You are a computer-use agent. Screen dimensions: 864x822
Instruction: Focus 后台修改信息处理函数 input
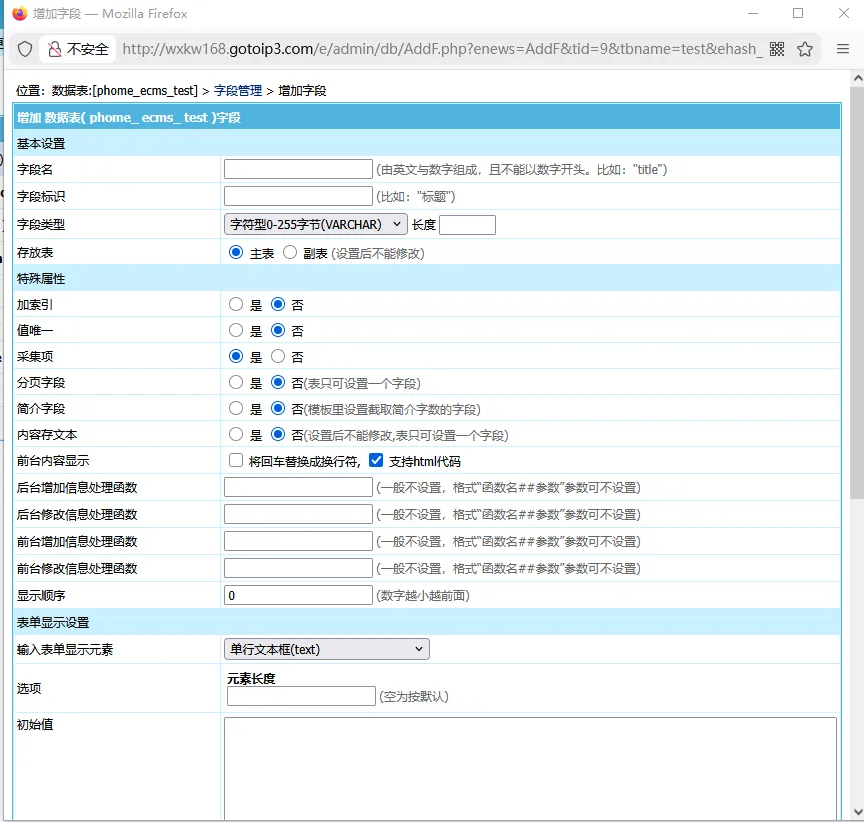[298, 514]
